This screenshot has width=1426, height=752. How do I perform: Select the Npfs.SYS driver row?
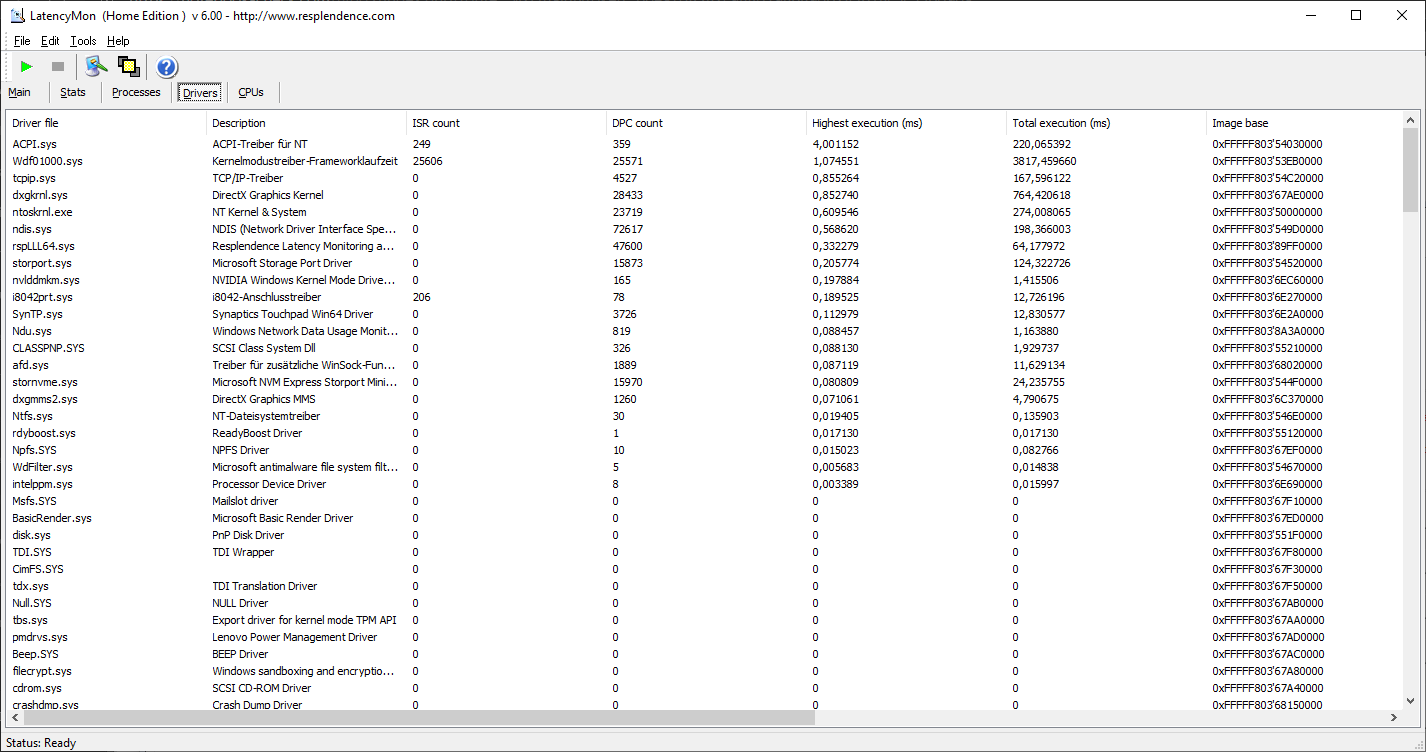coord(705,450)
